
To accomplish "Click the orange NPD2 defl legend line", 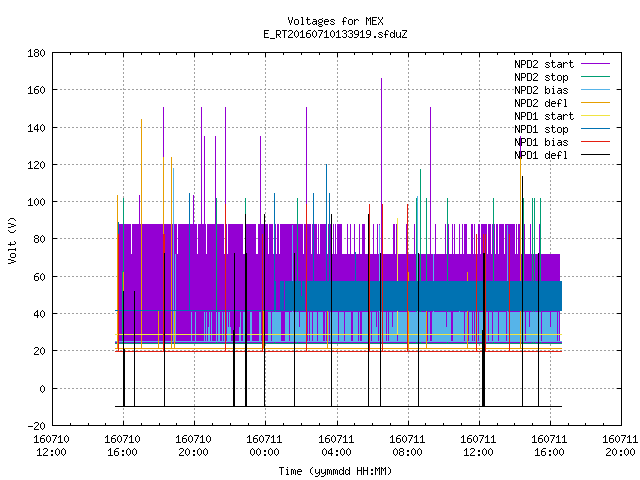I will click(x=596, y=103).
